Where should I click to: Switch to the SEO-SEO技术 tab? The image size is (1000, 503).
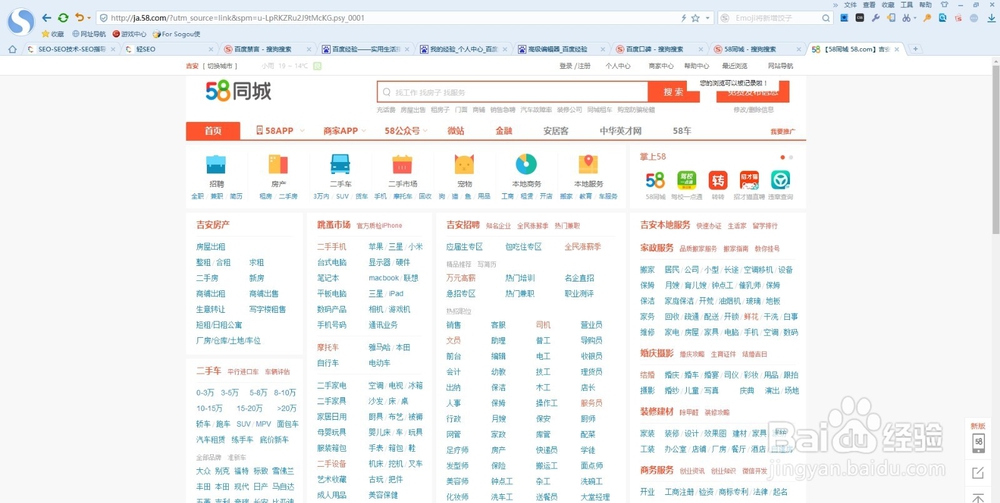[71, 49]
